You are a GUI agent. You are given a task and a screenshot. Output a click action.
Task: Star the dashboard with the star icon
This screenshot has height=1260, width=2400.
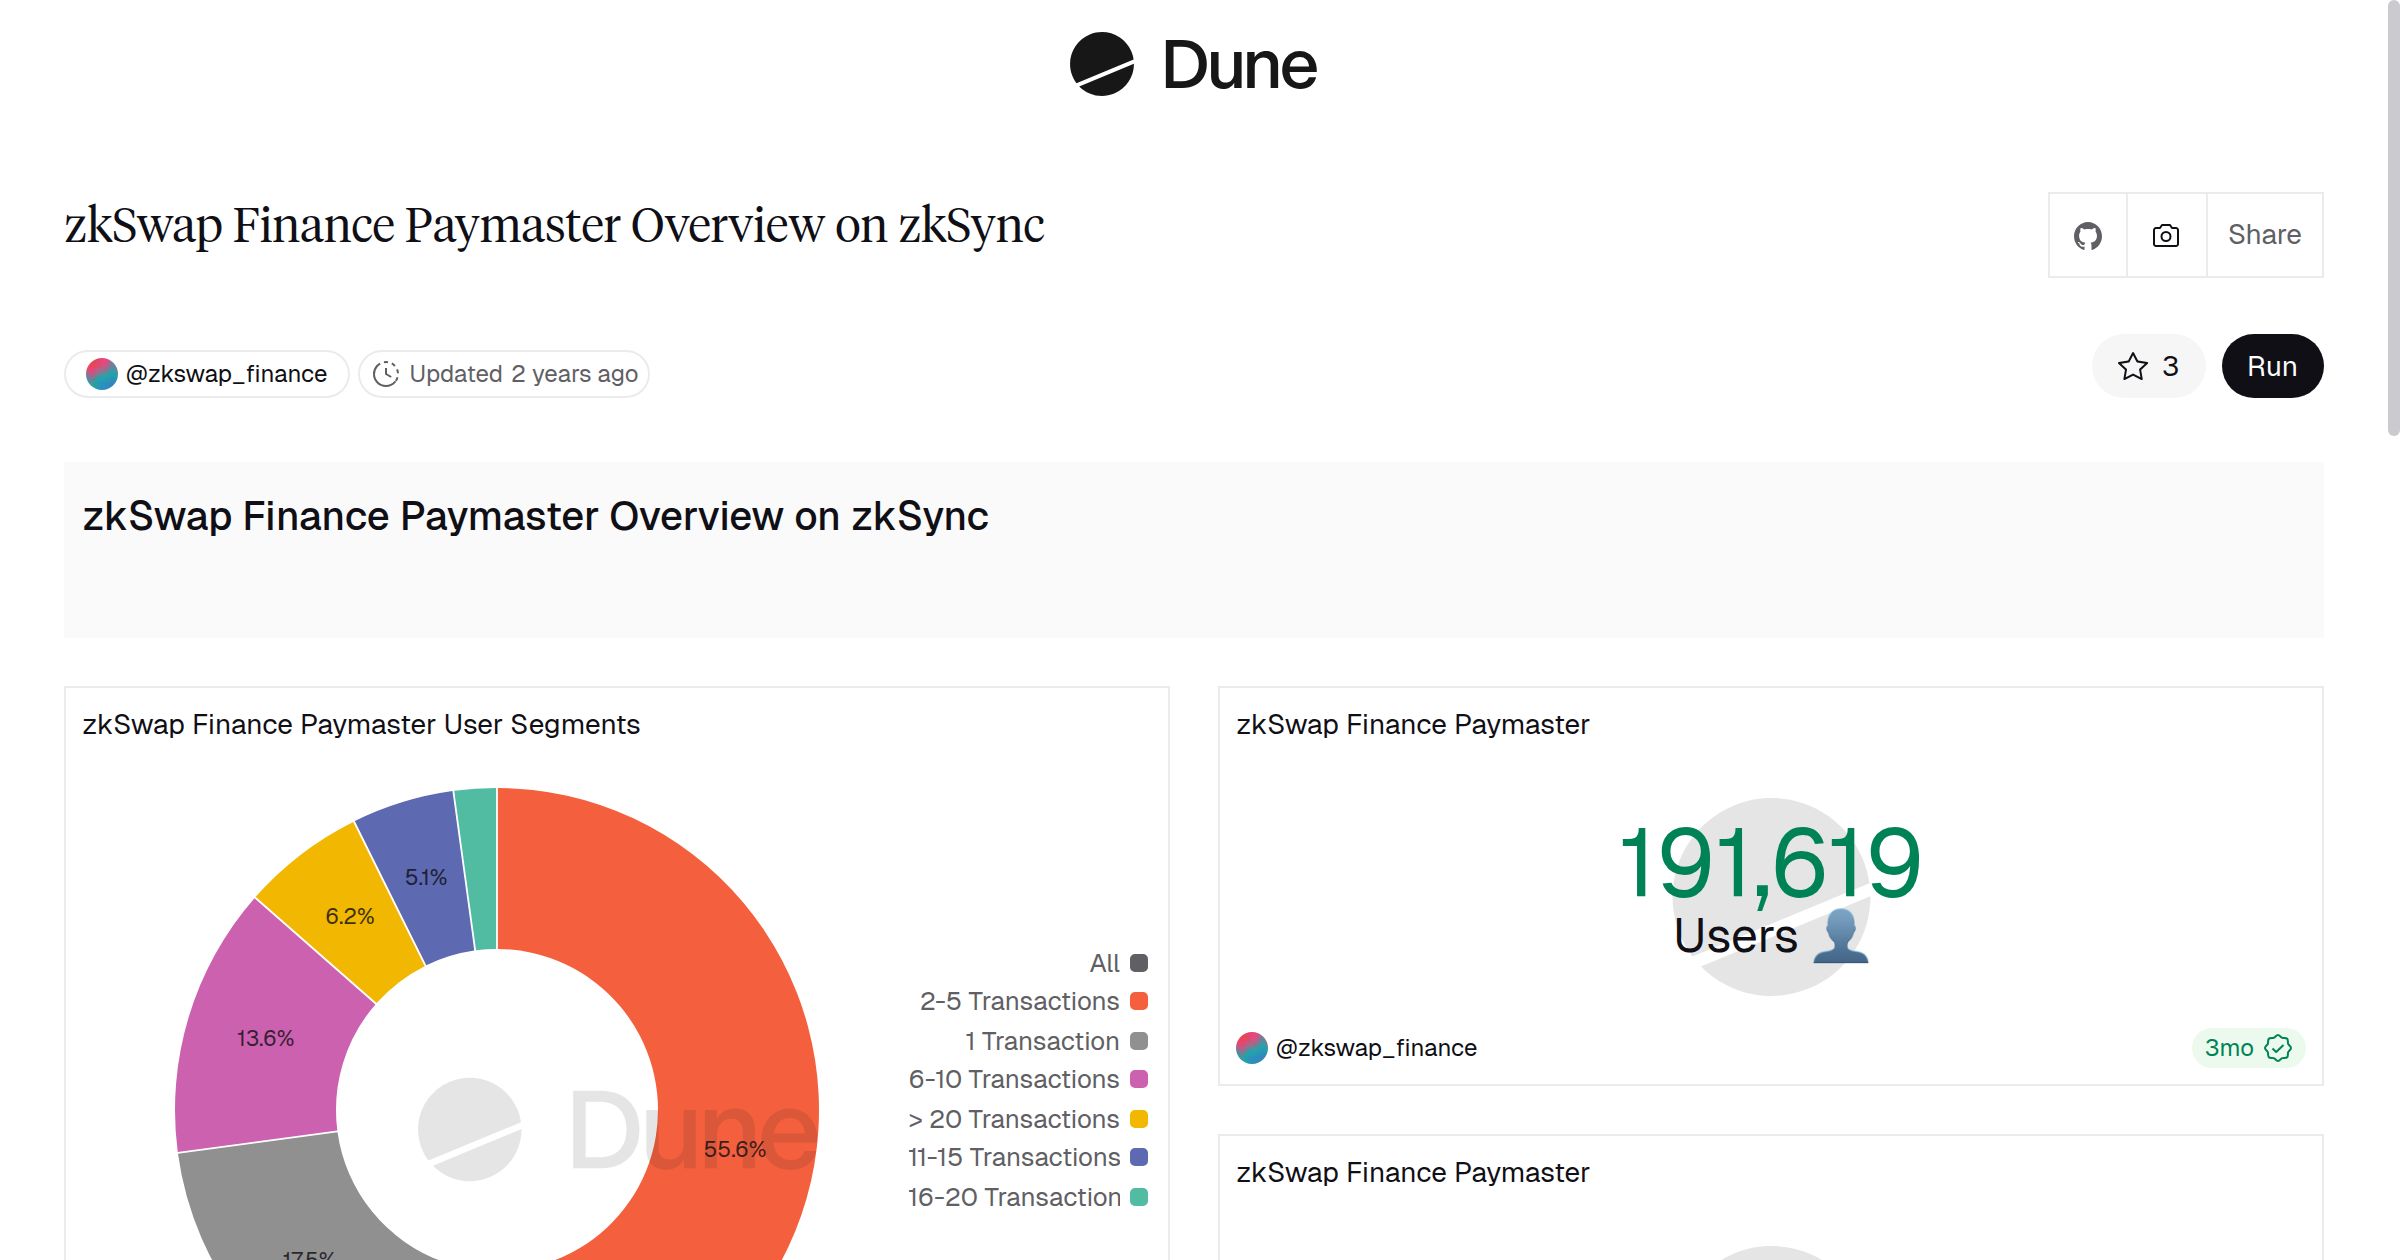pos(2134,366)
